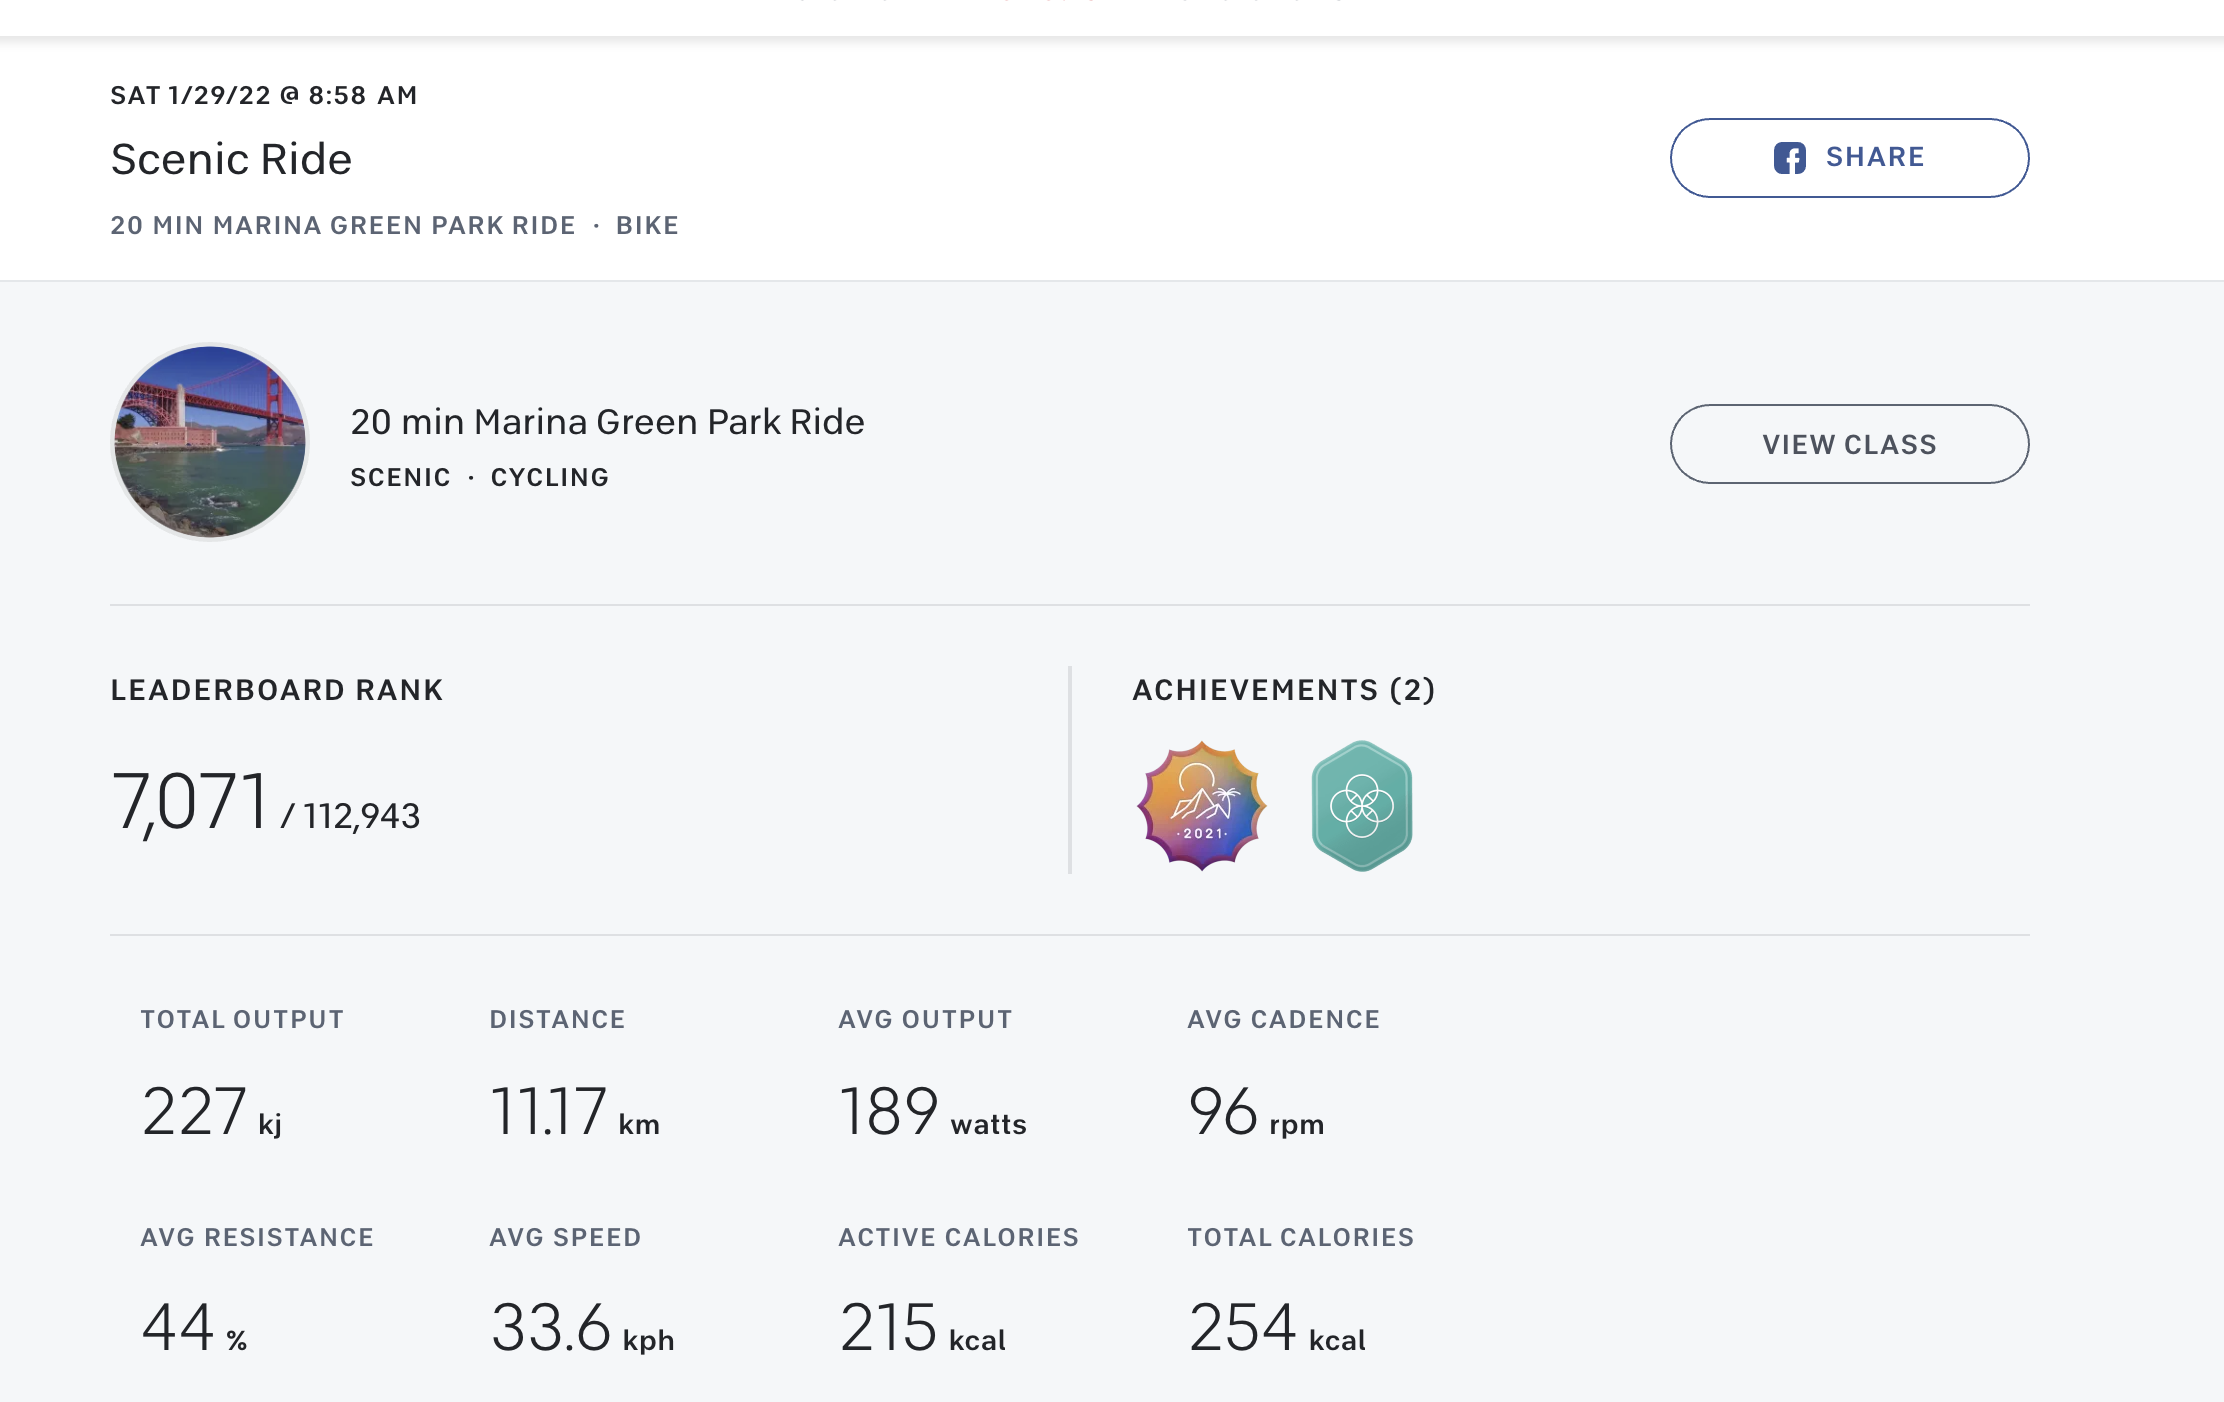Click the Facebook icon in Share button
2224x1402 pixels.
click(x=1789, y=158)
